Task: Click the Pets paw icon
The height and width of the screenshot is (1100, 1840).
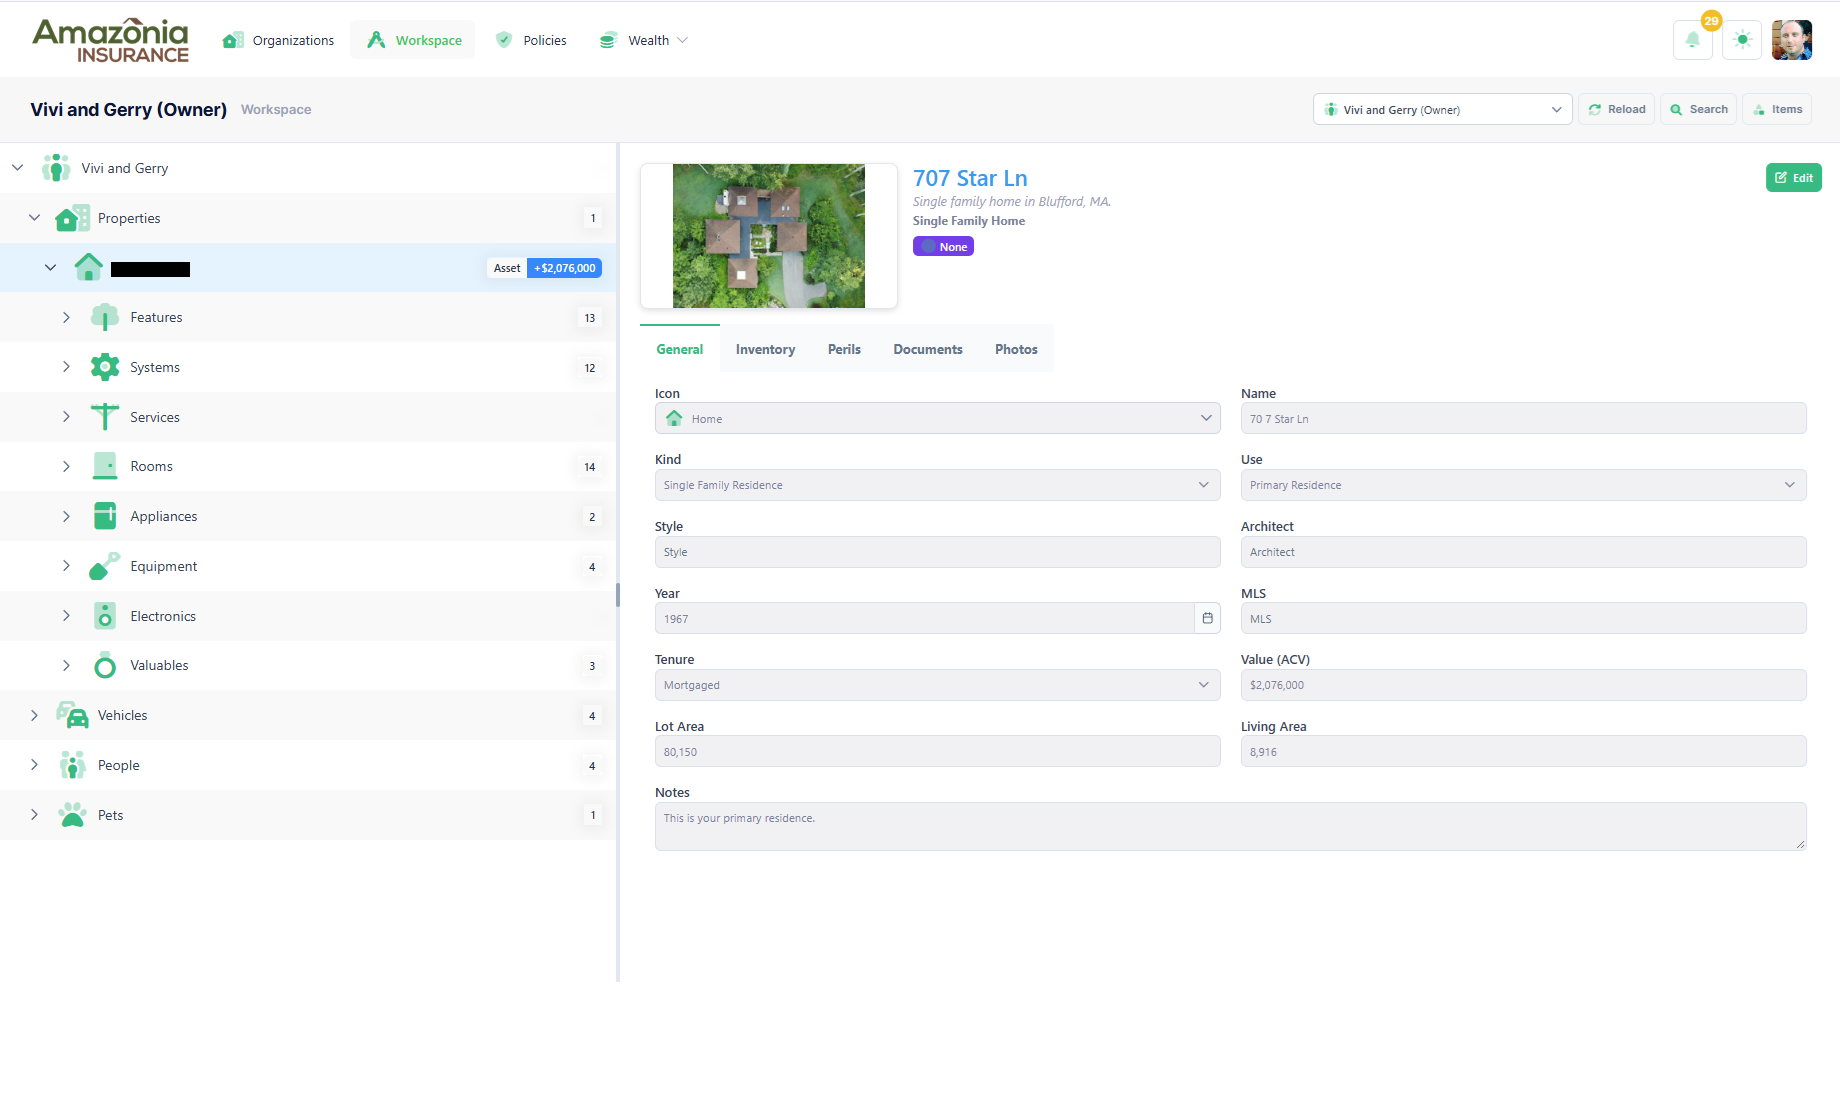Action: pos(72,815)
